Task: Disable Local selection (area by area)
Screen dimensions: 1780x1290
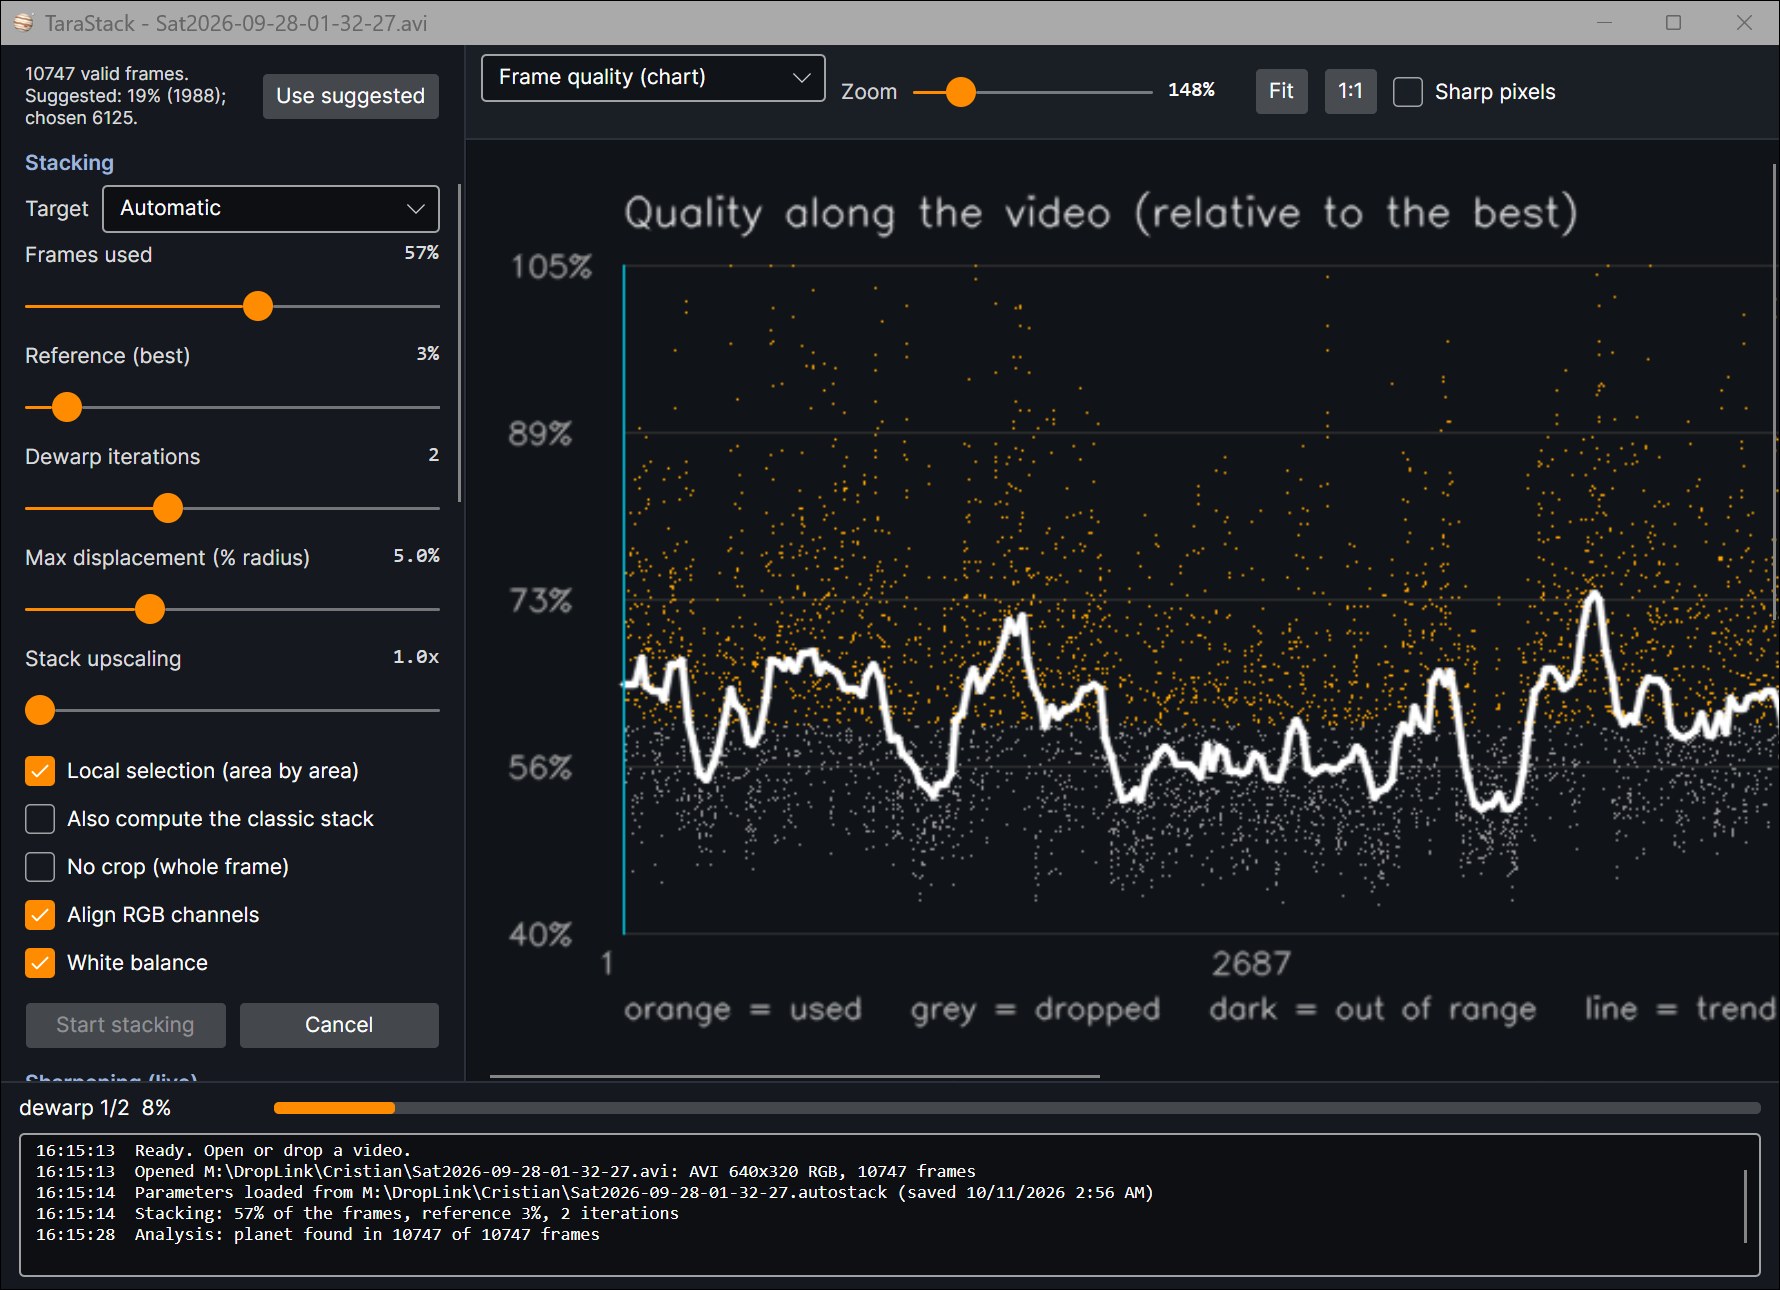Action: 40,771
